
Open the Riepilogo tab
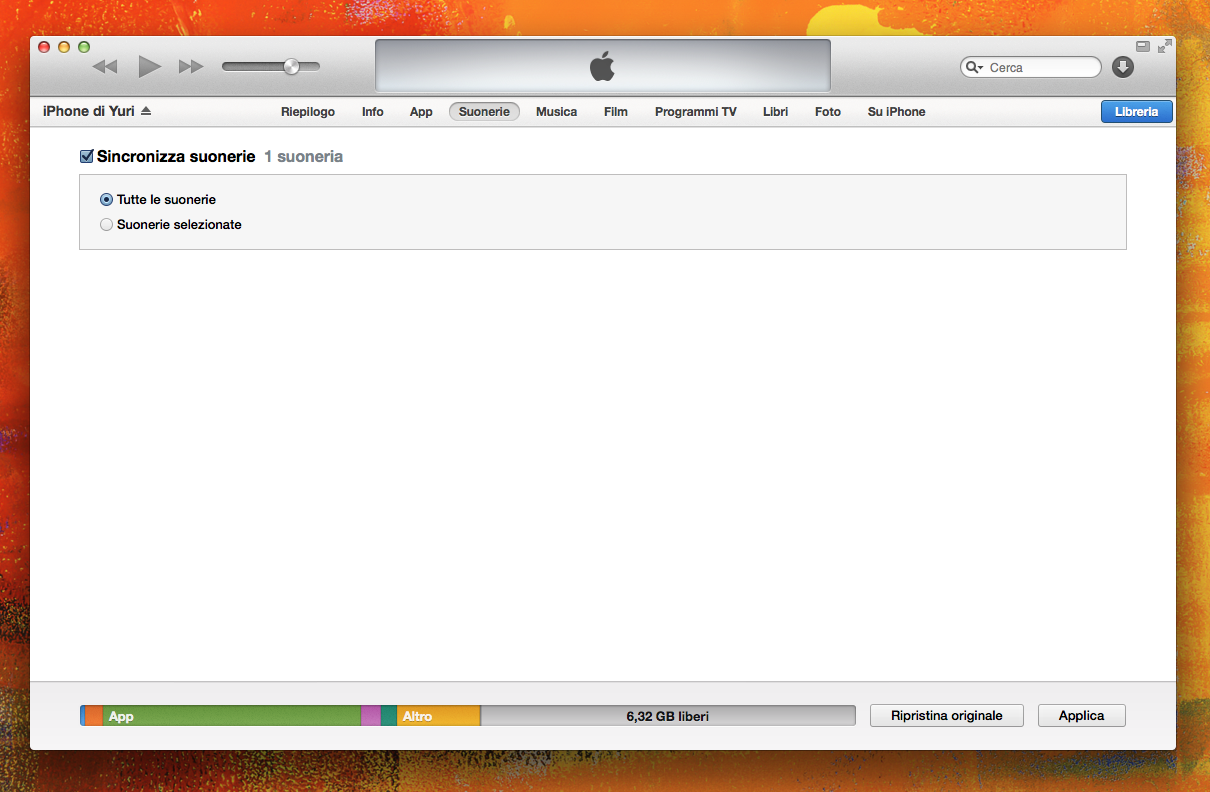(308, 112)
